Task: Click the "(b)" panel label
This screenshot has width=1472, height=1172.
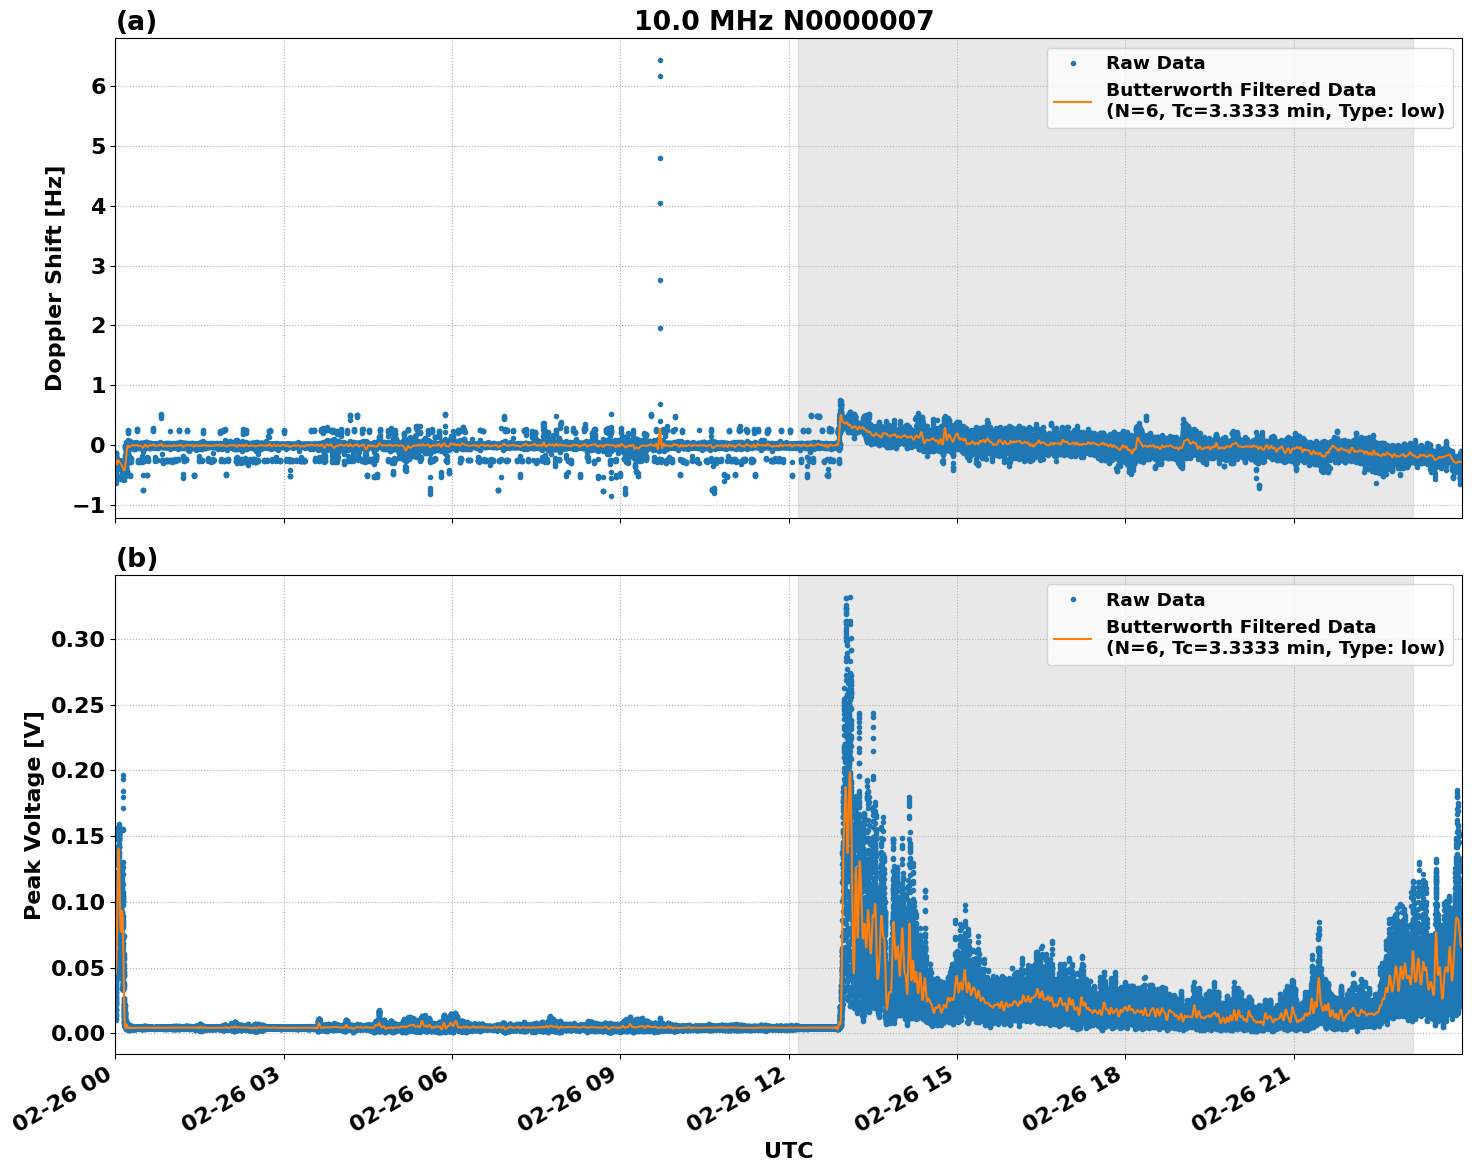Action: point(136,558)
